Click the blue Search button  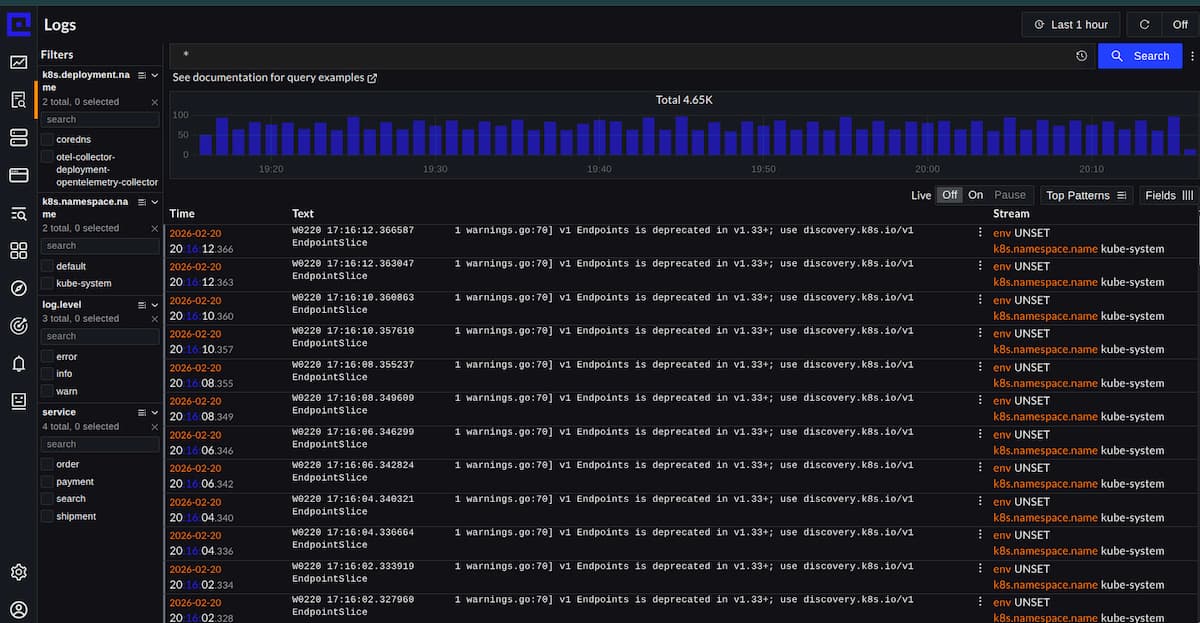point(1140,56)
